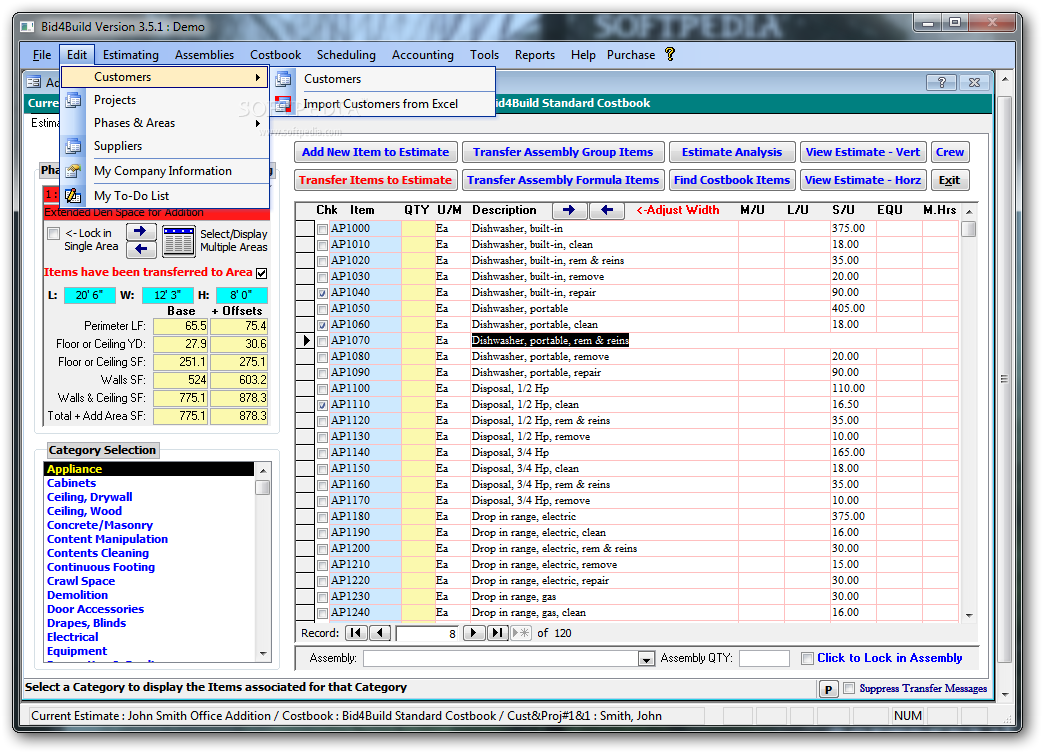Click Transfer Items to Estimate button
Viewport: 1043px width, 753px height.
pyautogui.click(x=376, y=180)
